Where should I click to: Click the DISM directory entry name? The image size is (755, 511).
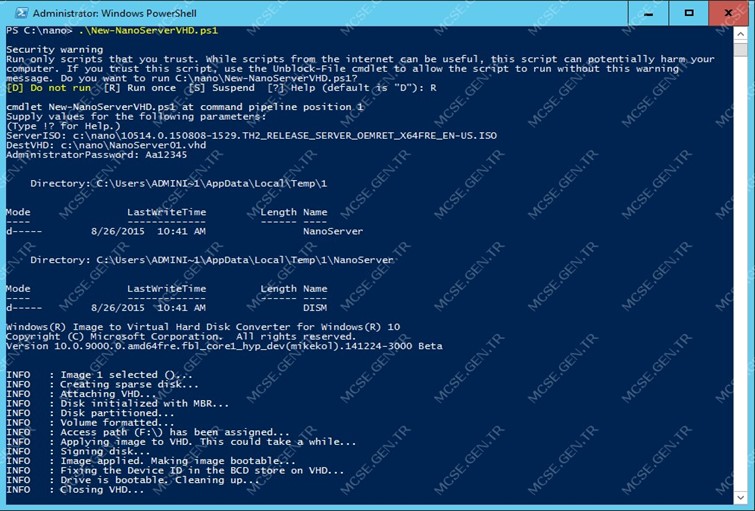click(315, 308)
